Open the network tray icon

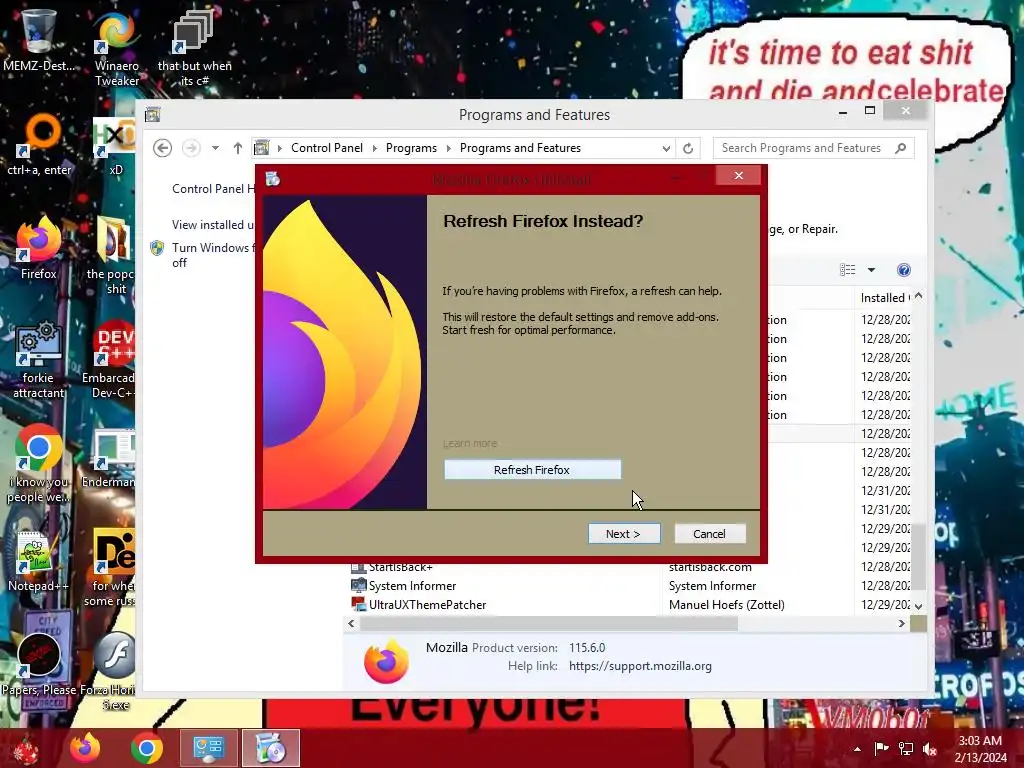906,749
